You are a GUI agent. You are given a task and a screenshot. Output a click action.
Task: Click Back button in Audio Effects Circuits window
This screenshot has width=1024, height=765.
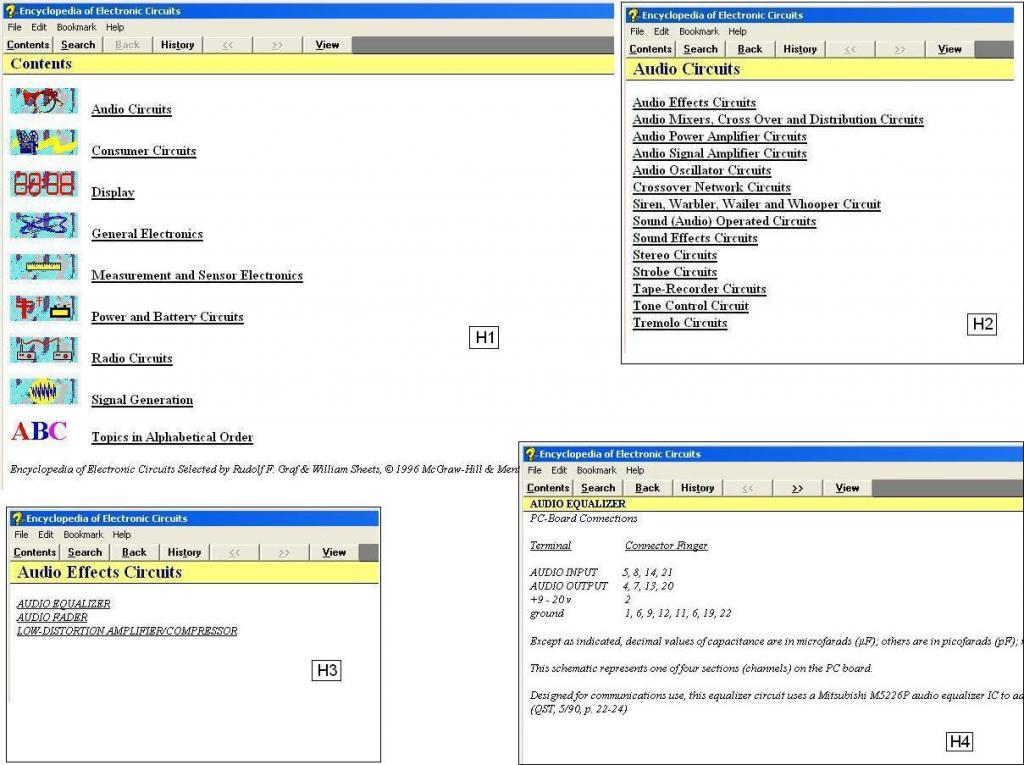134,552
